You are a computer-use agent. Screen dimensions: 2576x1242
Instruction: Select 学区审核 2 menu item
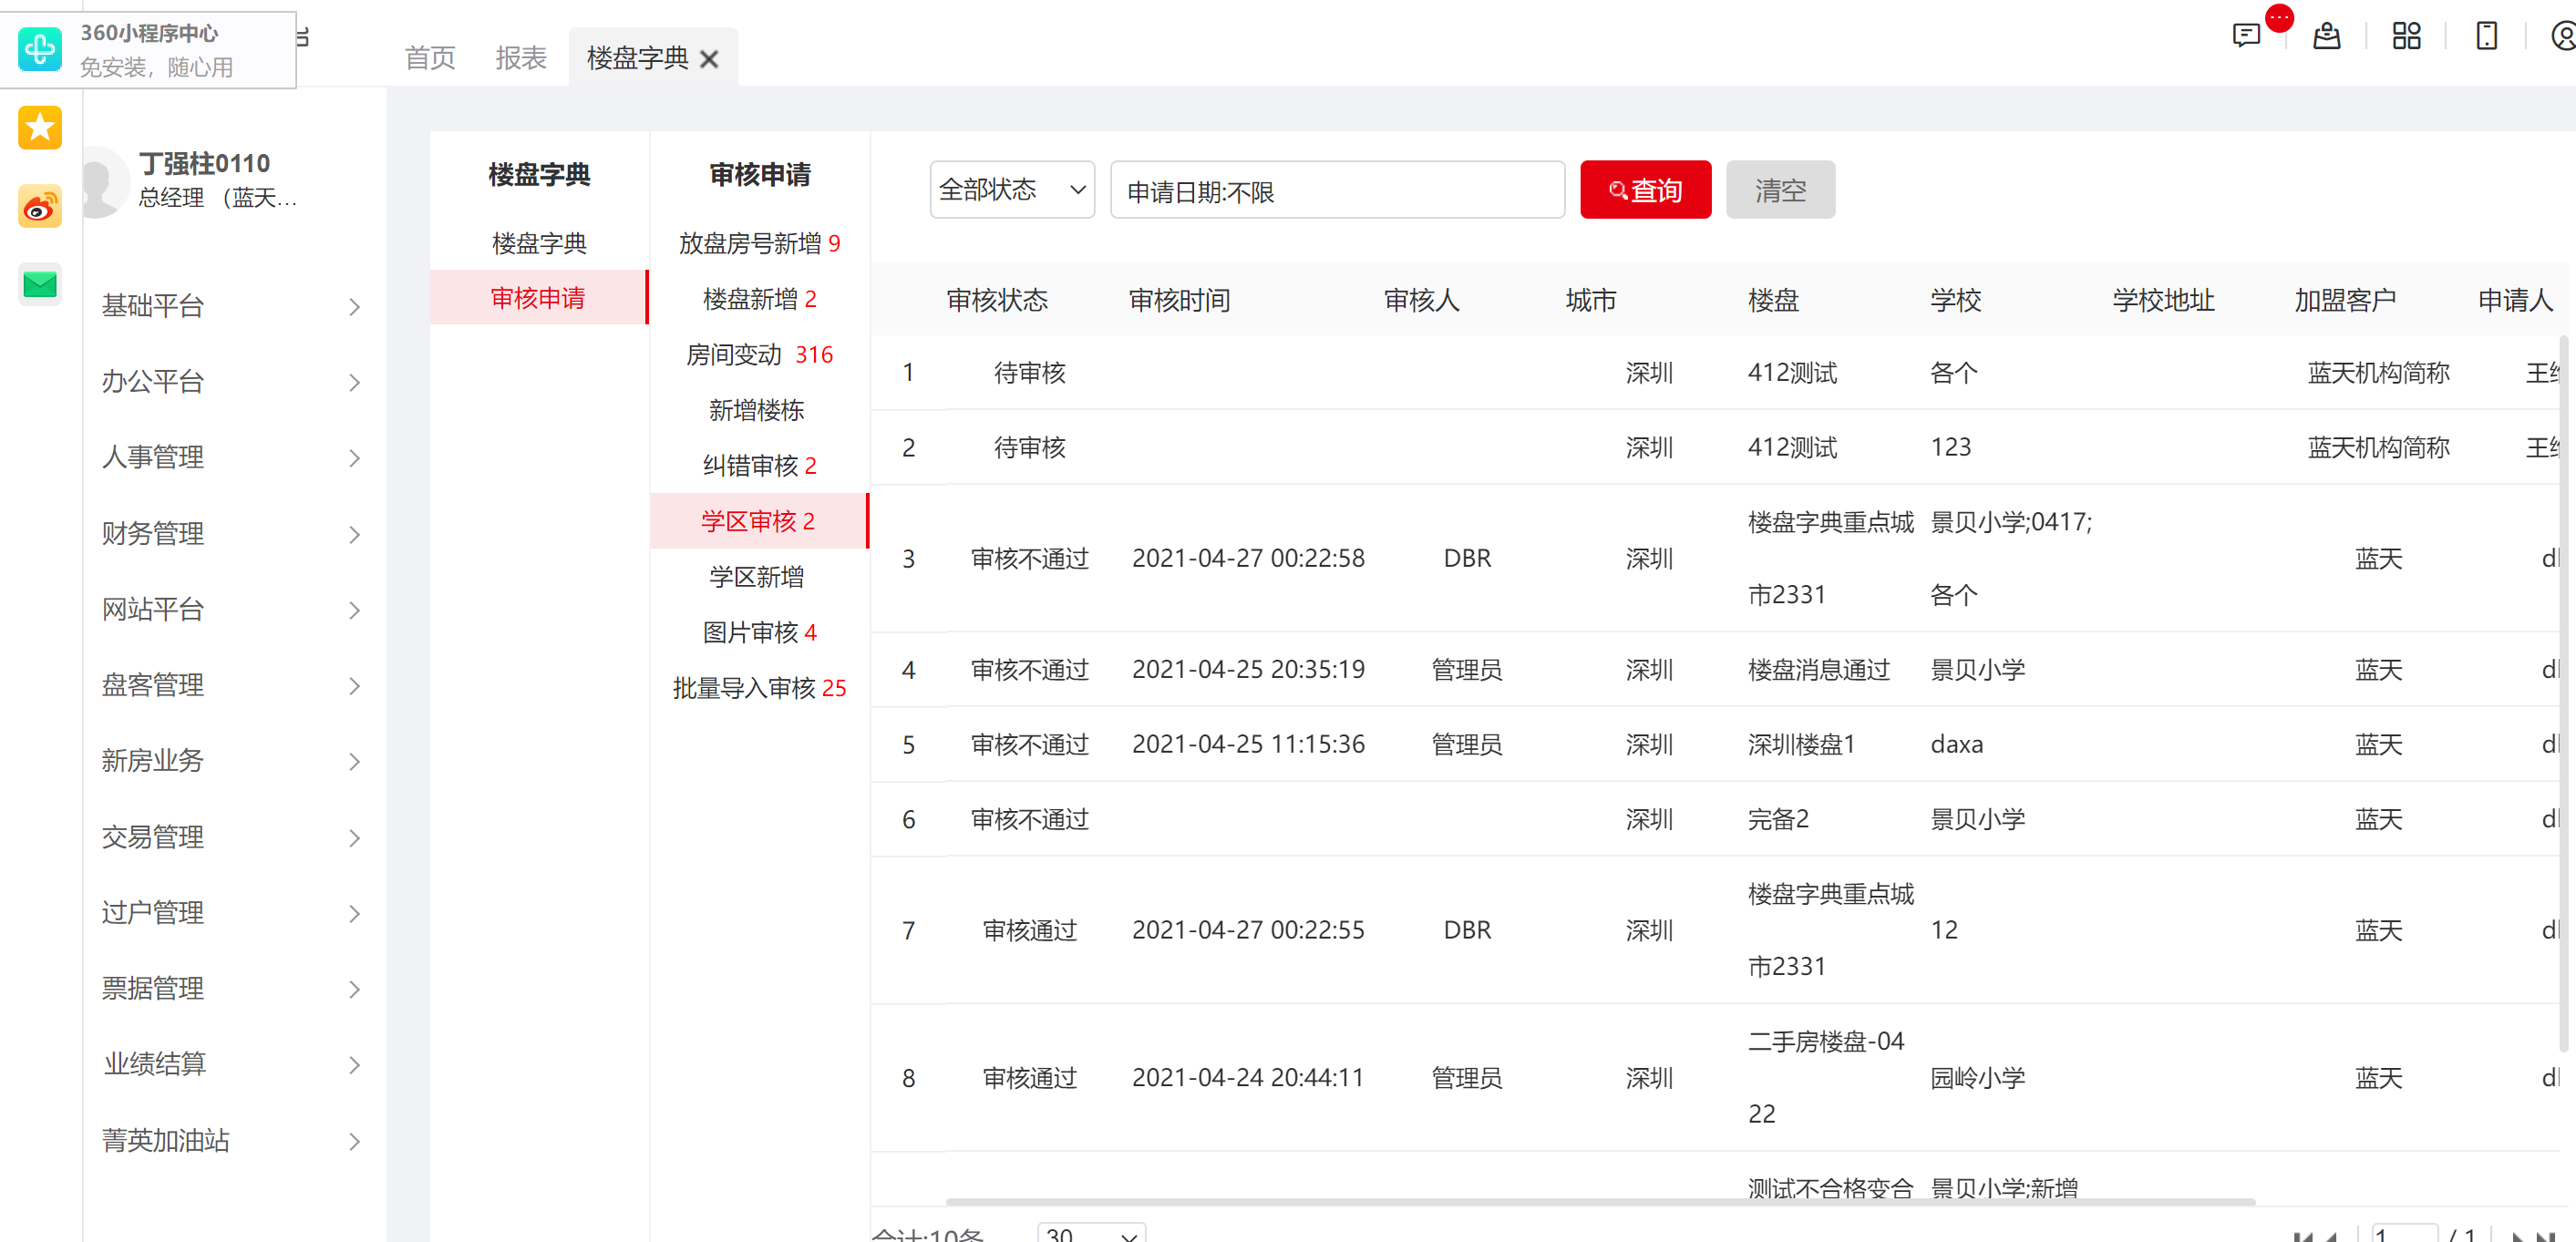(x=759, y=521)
